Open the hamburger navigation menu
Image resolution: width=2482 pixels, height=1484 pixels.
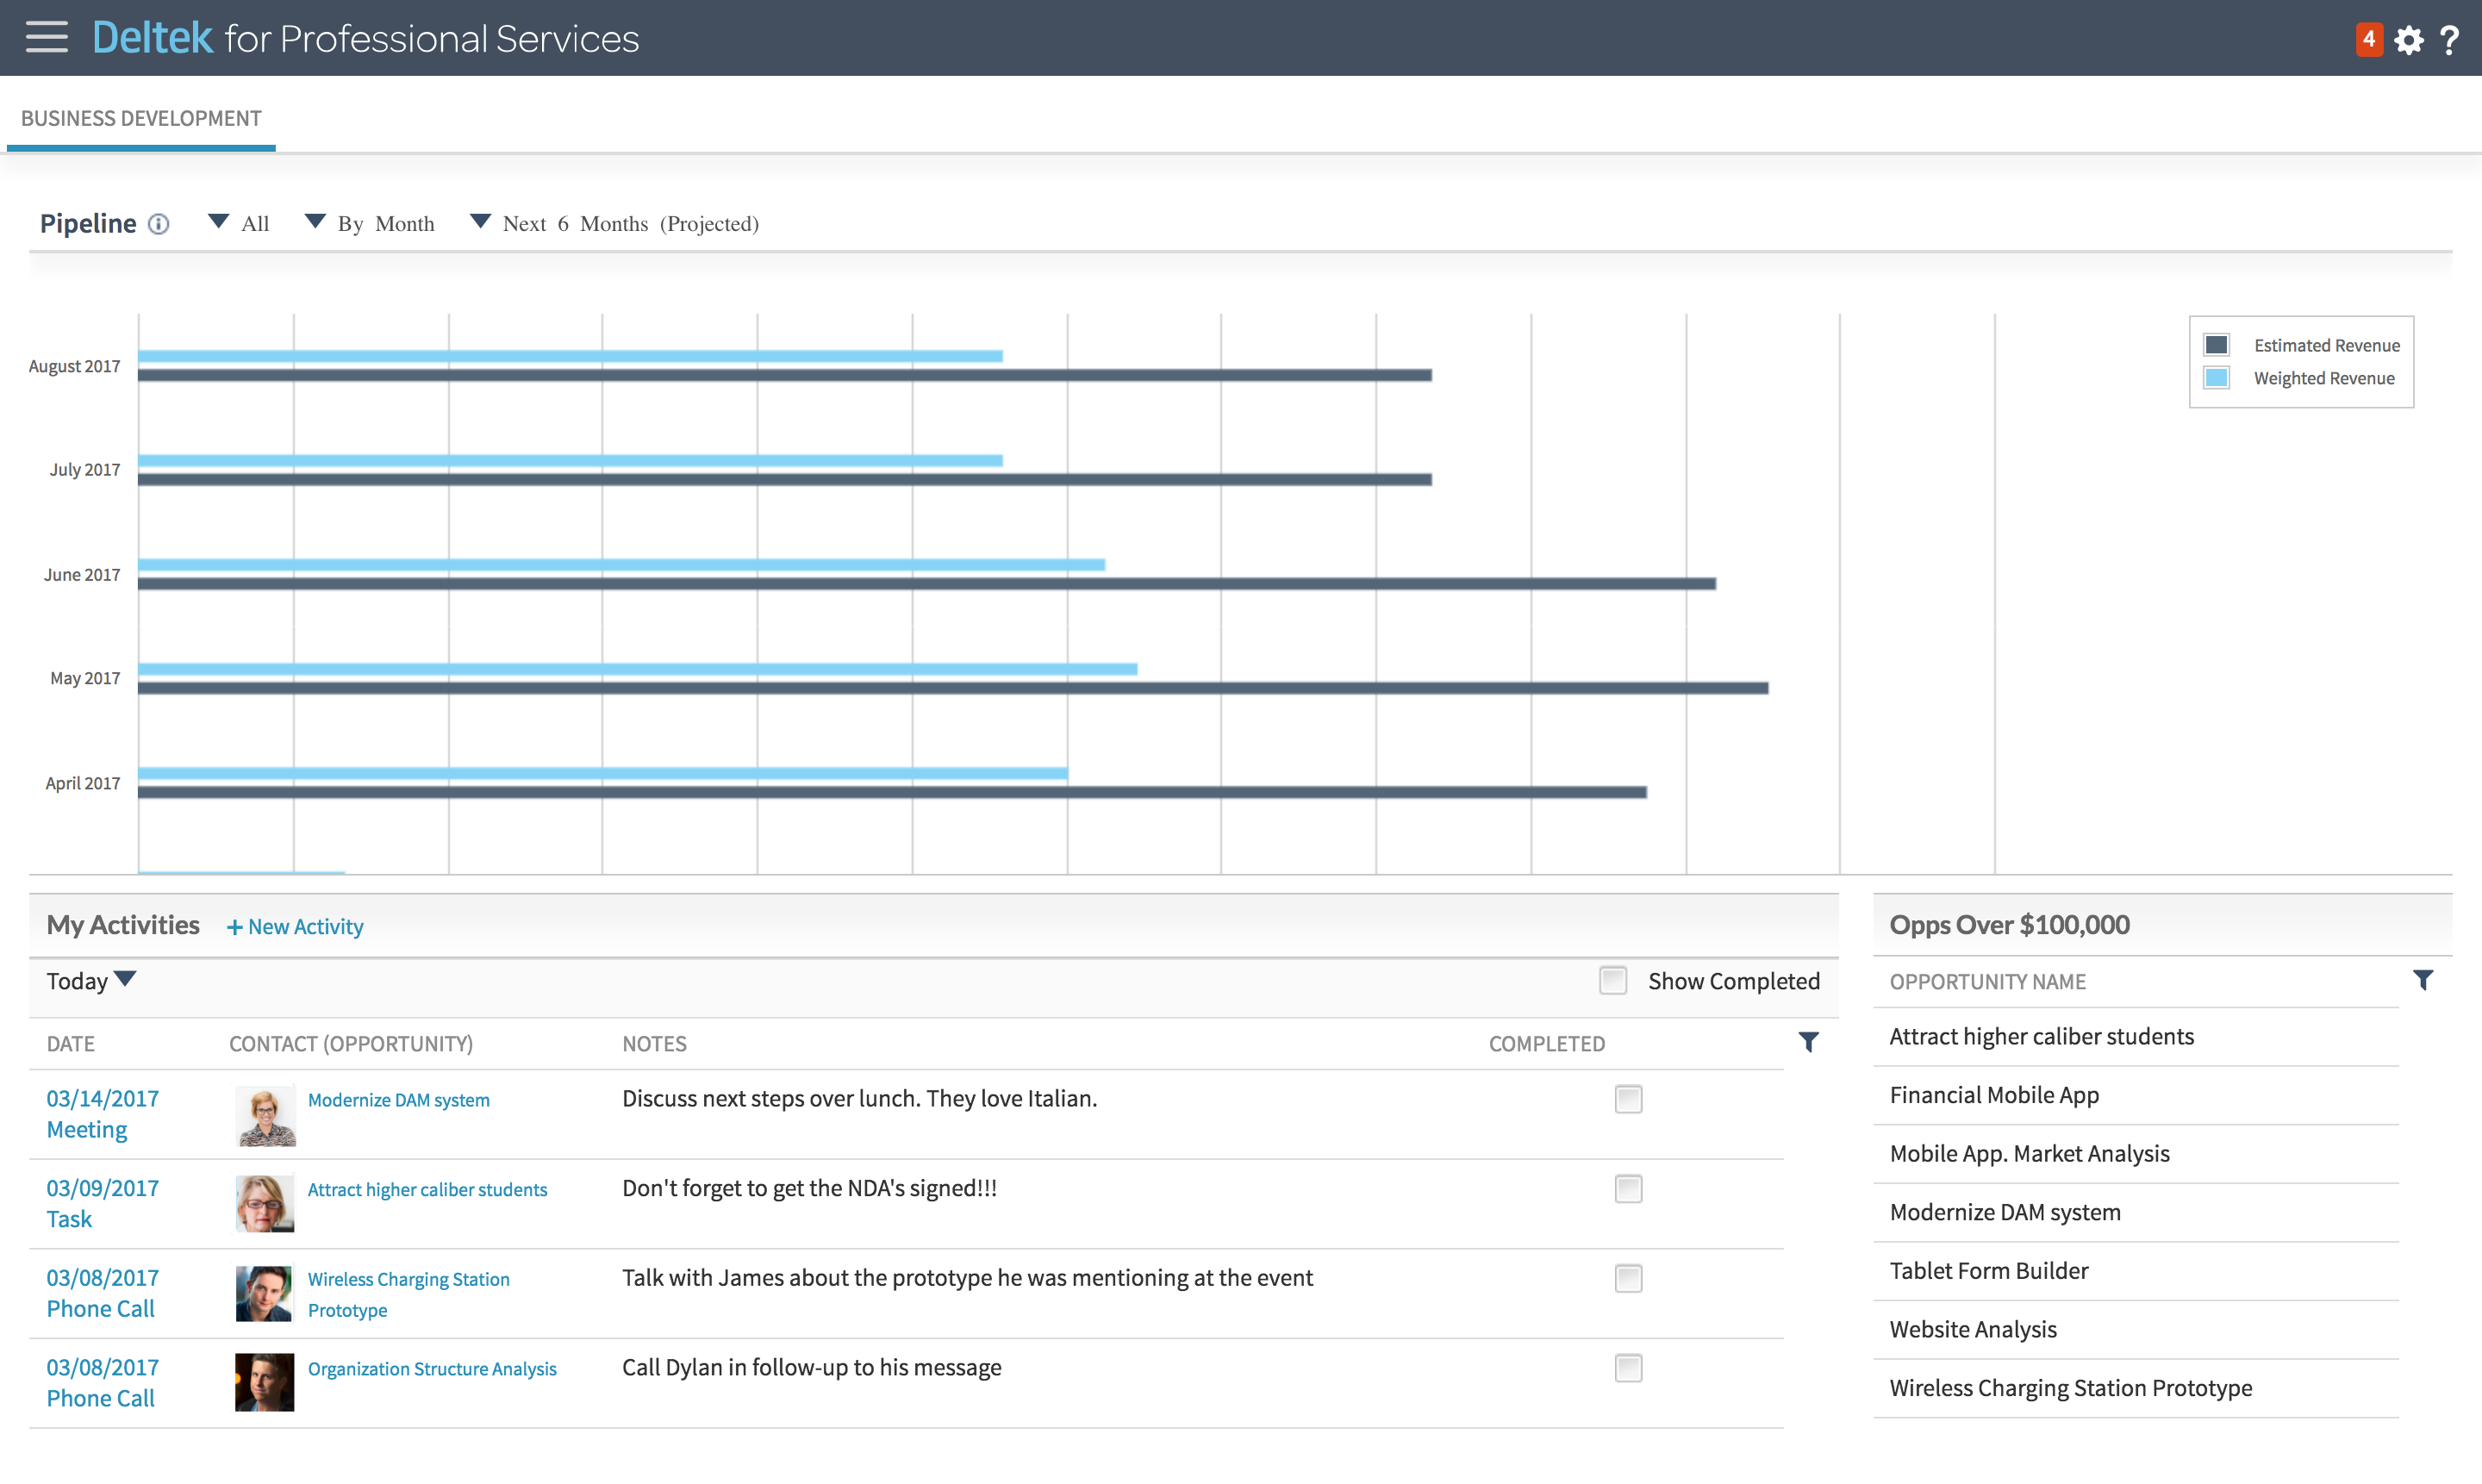[46, 38]
